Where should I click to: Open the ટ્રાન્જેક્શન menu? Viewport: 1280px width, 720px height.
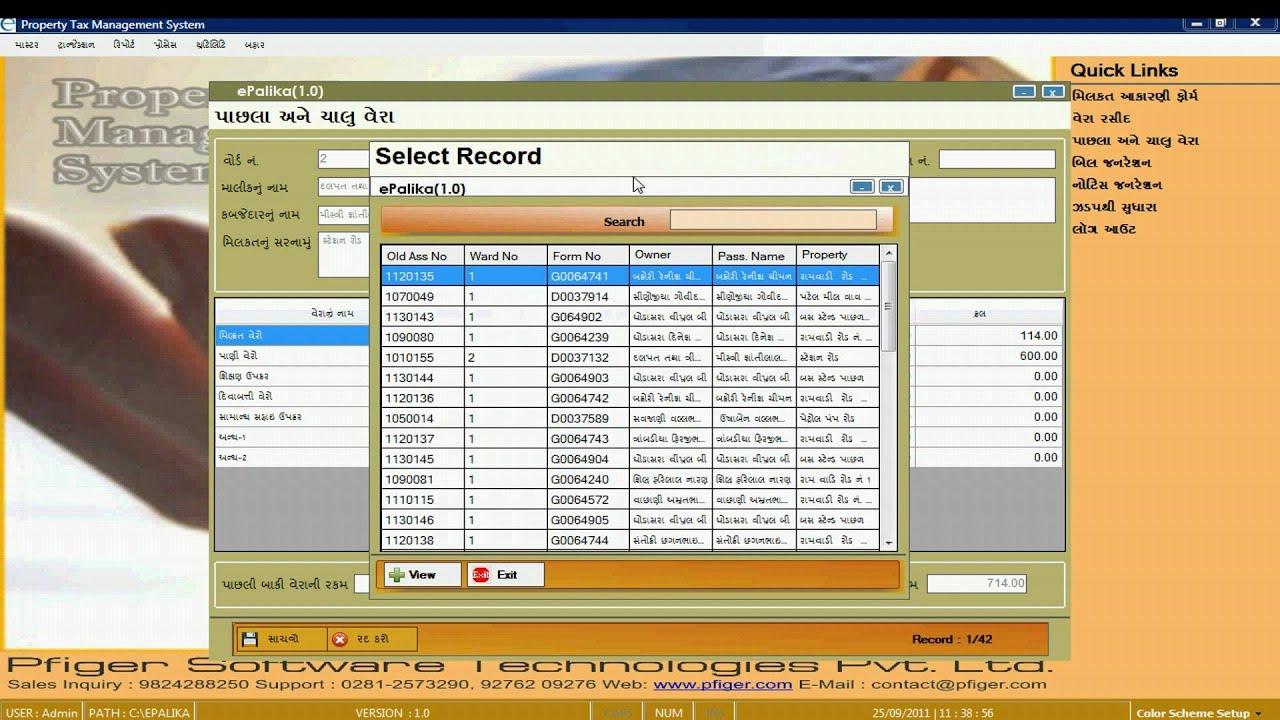(76, 45)
